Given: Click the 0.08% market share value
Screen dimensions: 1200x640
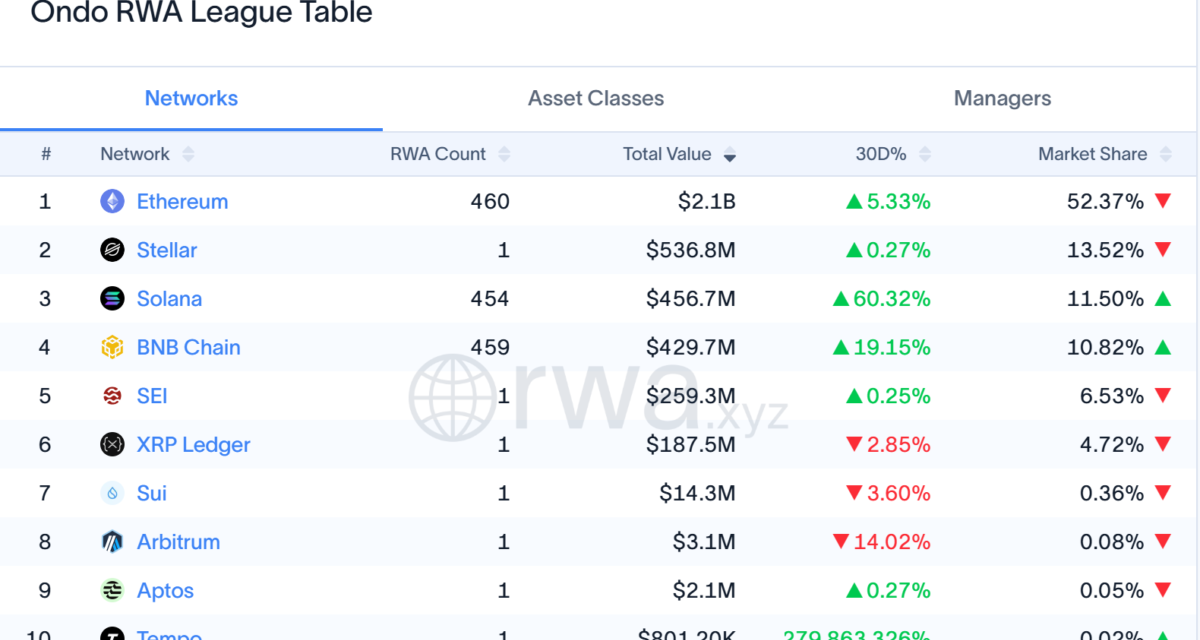Looking at the screenshot, I should click(1111, 542).
